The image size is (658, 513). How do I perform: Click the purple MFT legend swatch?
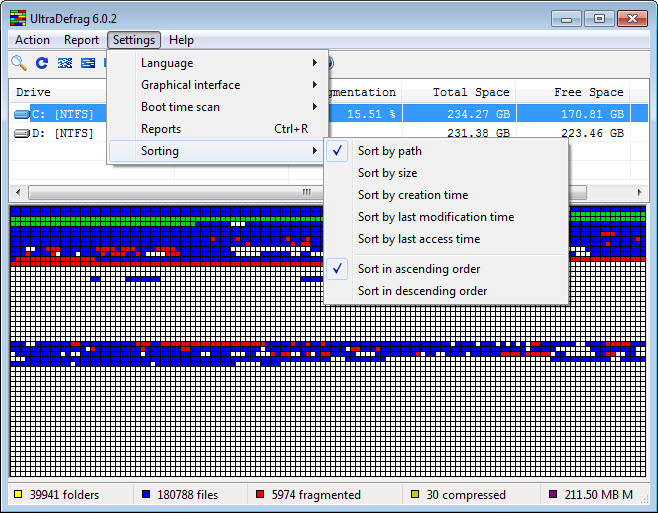tap(553, 494)
